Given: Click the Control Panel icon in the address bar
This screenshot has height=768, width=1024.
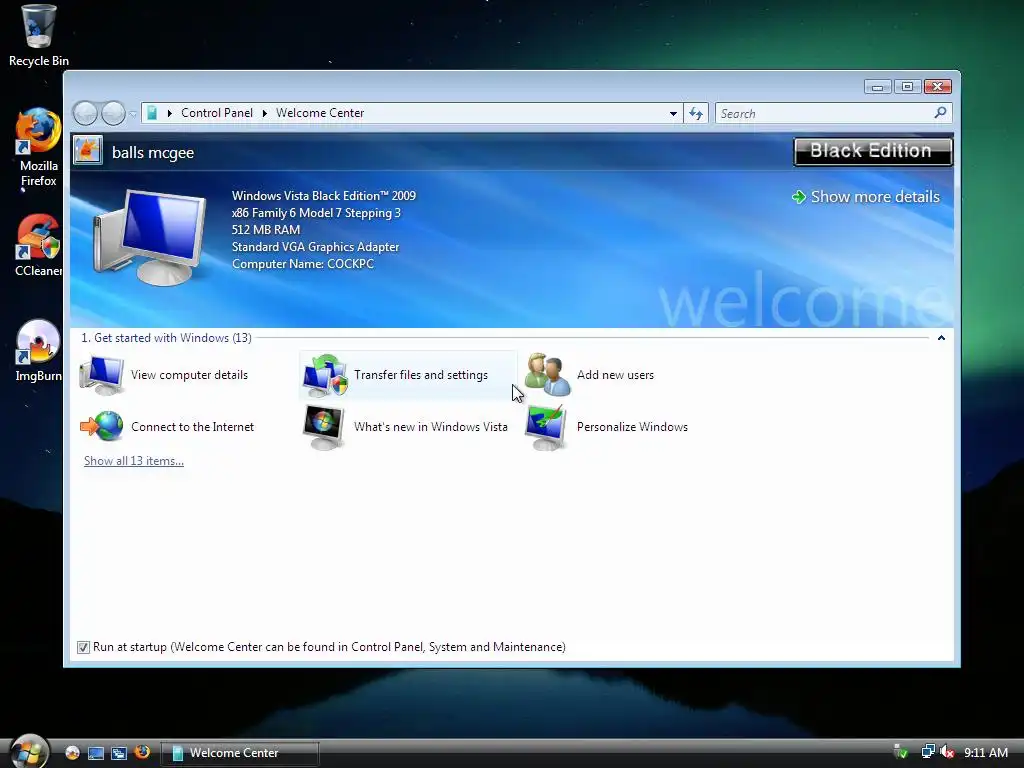Looking at the screenshot, I should click(152, 113).
